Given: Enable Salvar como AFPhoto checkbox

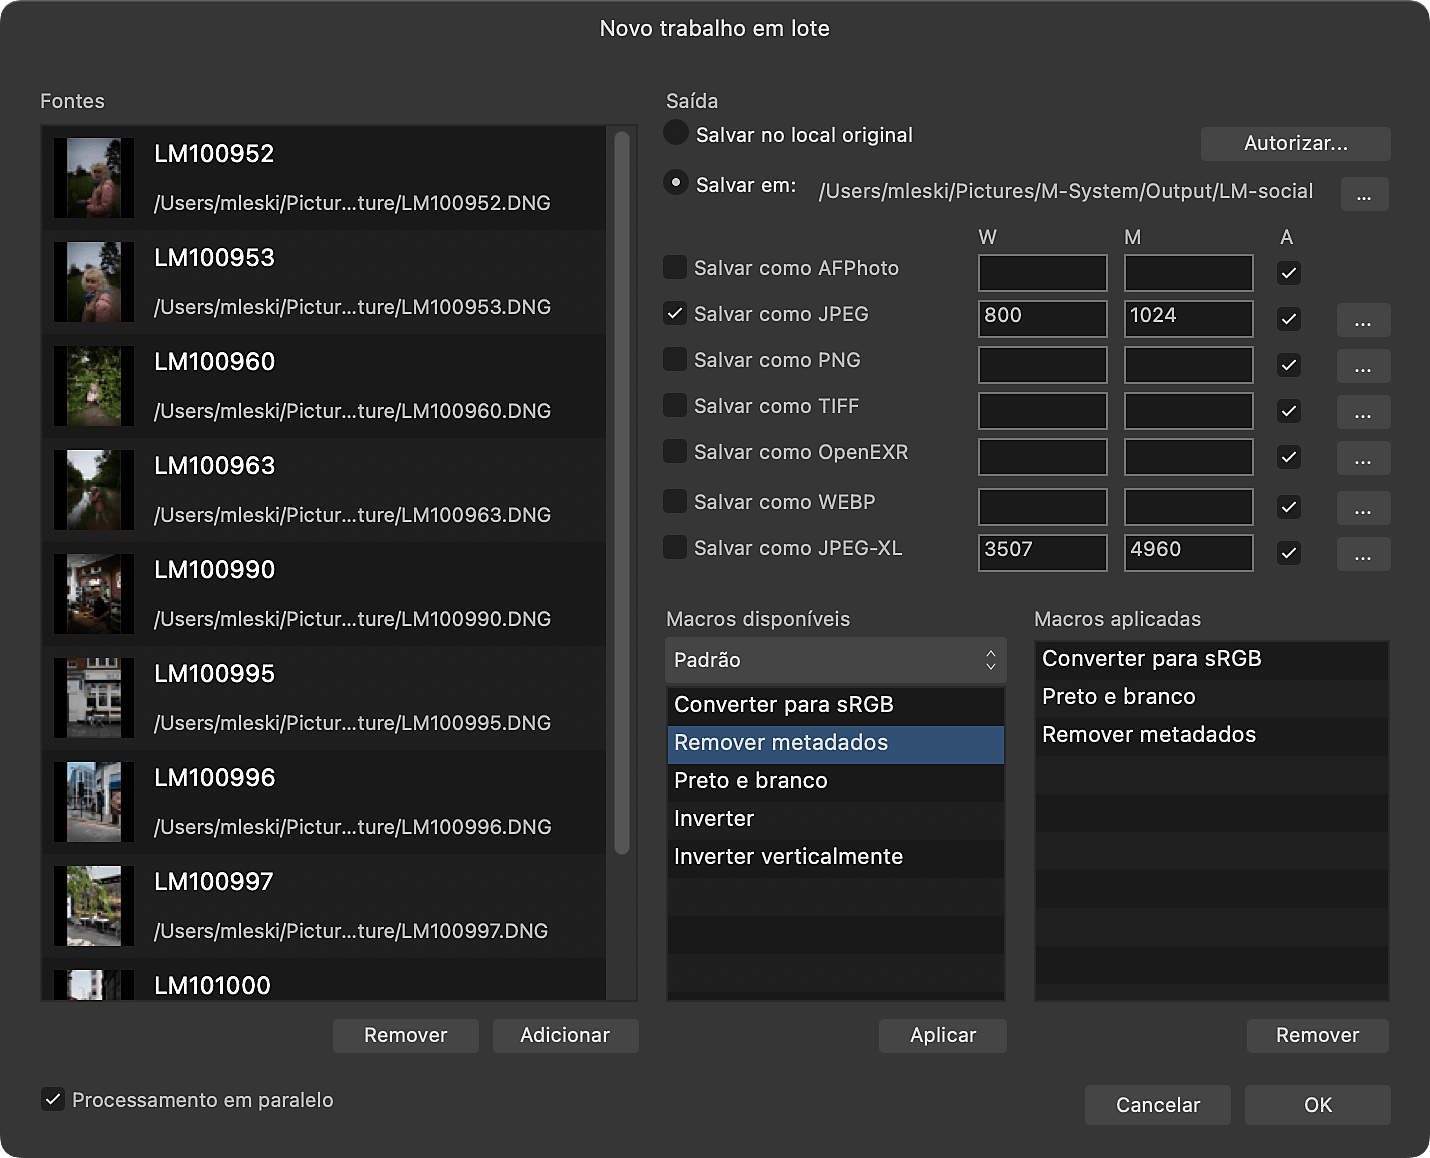Looking at the screenshot, I should click(675, 267).
